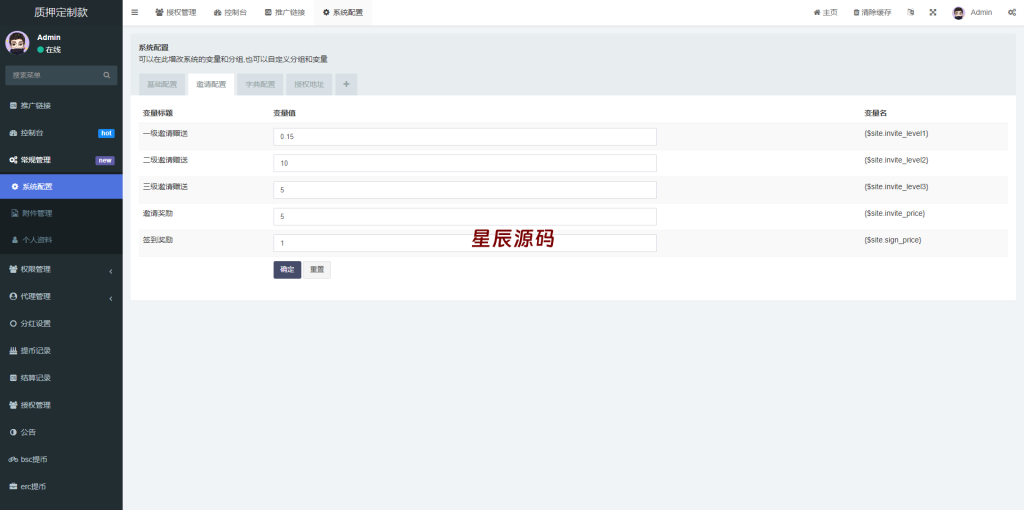Screen dimensions: 1024x510
Task: Edit the 三级邀请赠送 value field
Action: tap(465, 190)
